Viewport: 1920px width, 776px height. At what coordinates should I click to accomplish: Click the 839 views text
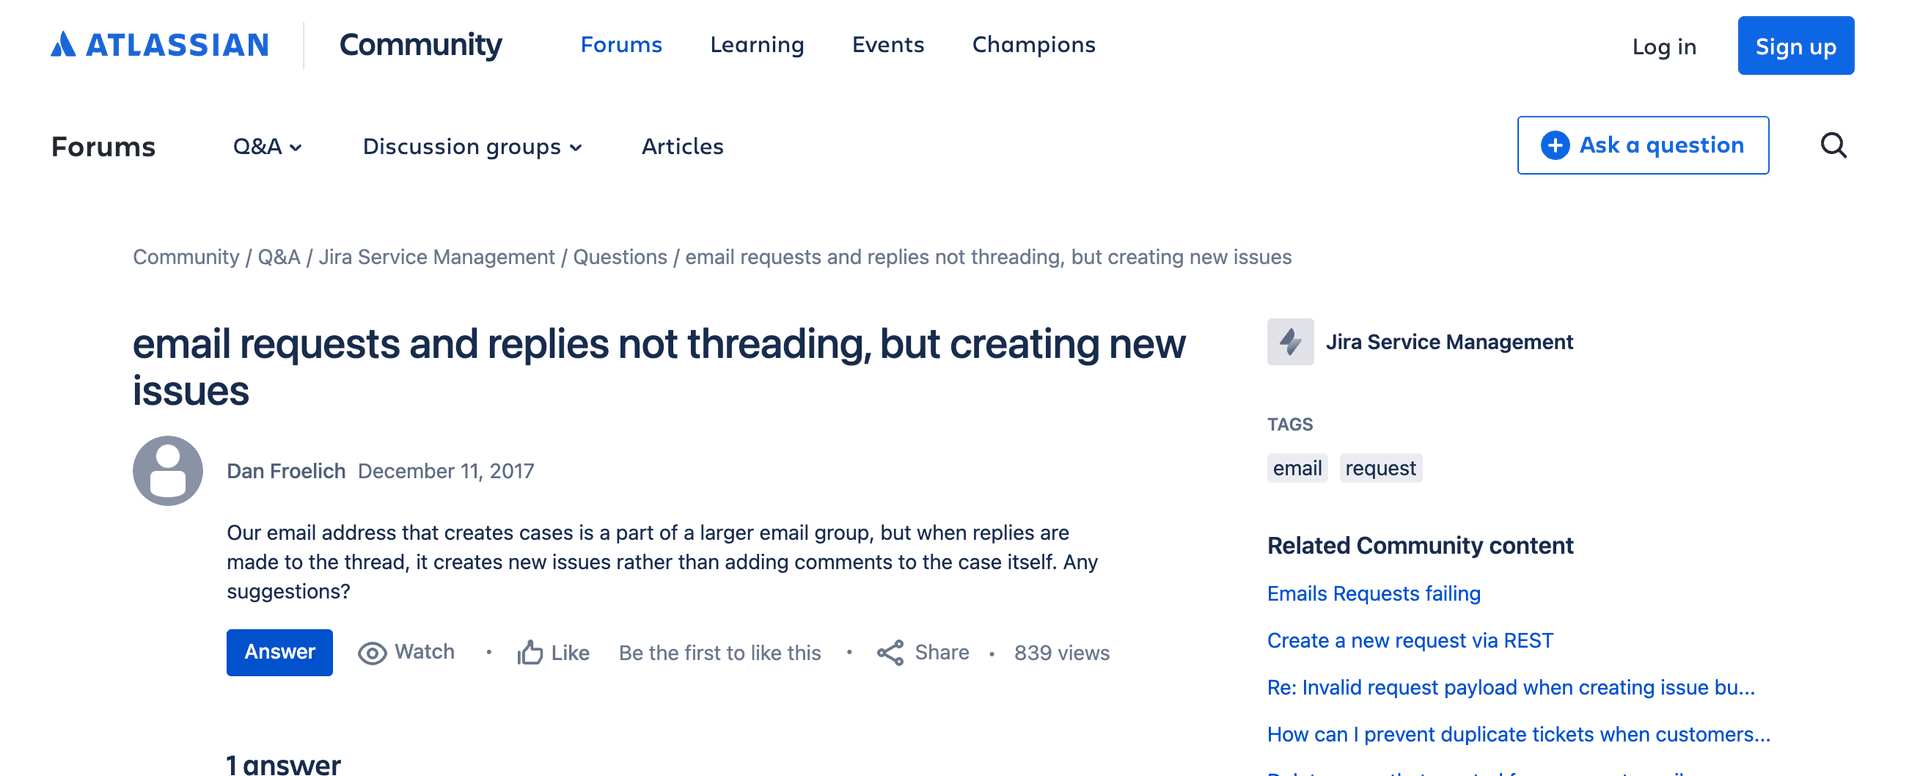(1062, 653)
